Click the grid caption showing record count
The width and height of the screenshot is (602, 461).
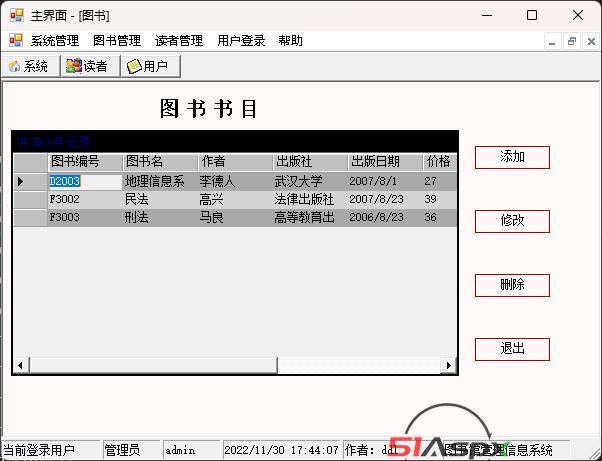pos(235,142)
